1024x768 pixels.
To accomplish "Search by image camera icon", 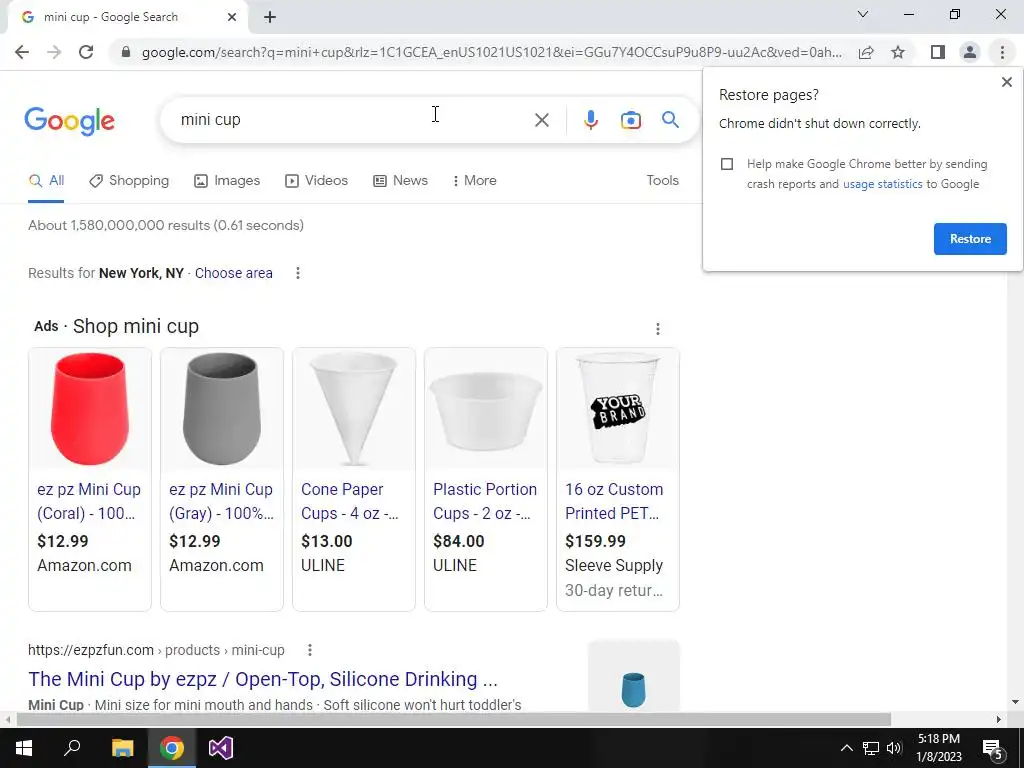I will (630, 120).
